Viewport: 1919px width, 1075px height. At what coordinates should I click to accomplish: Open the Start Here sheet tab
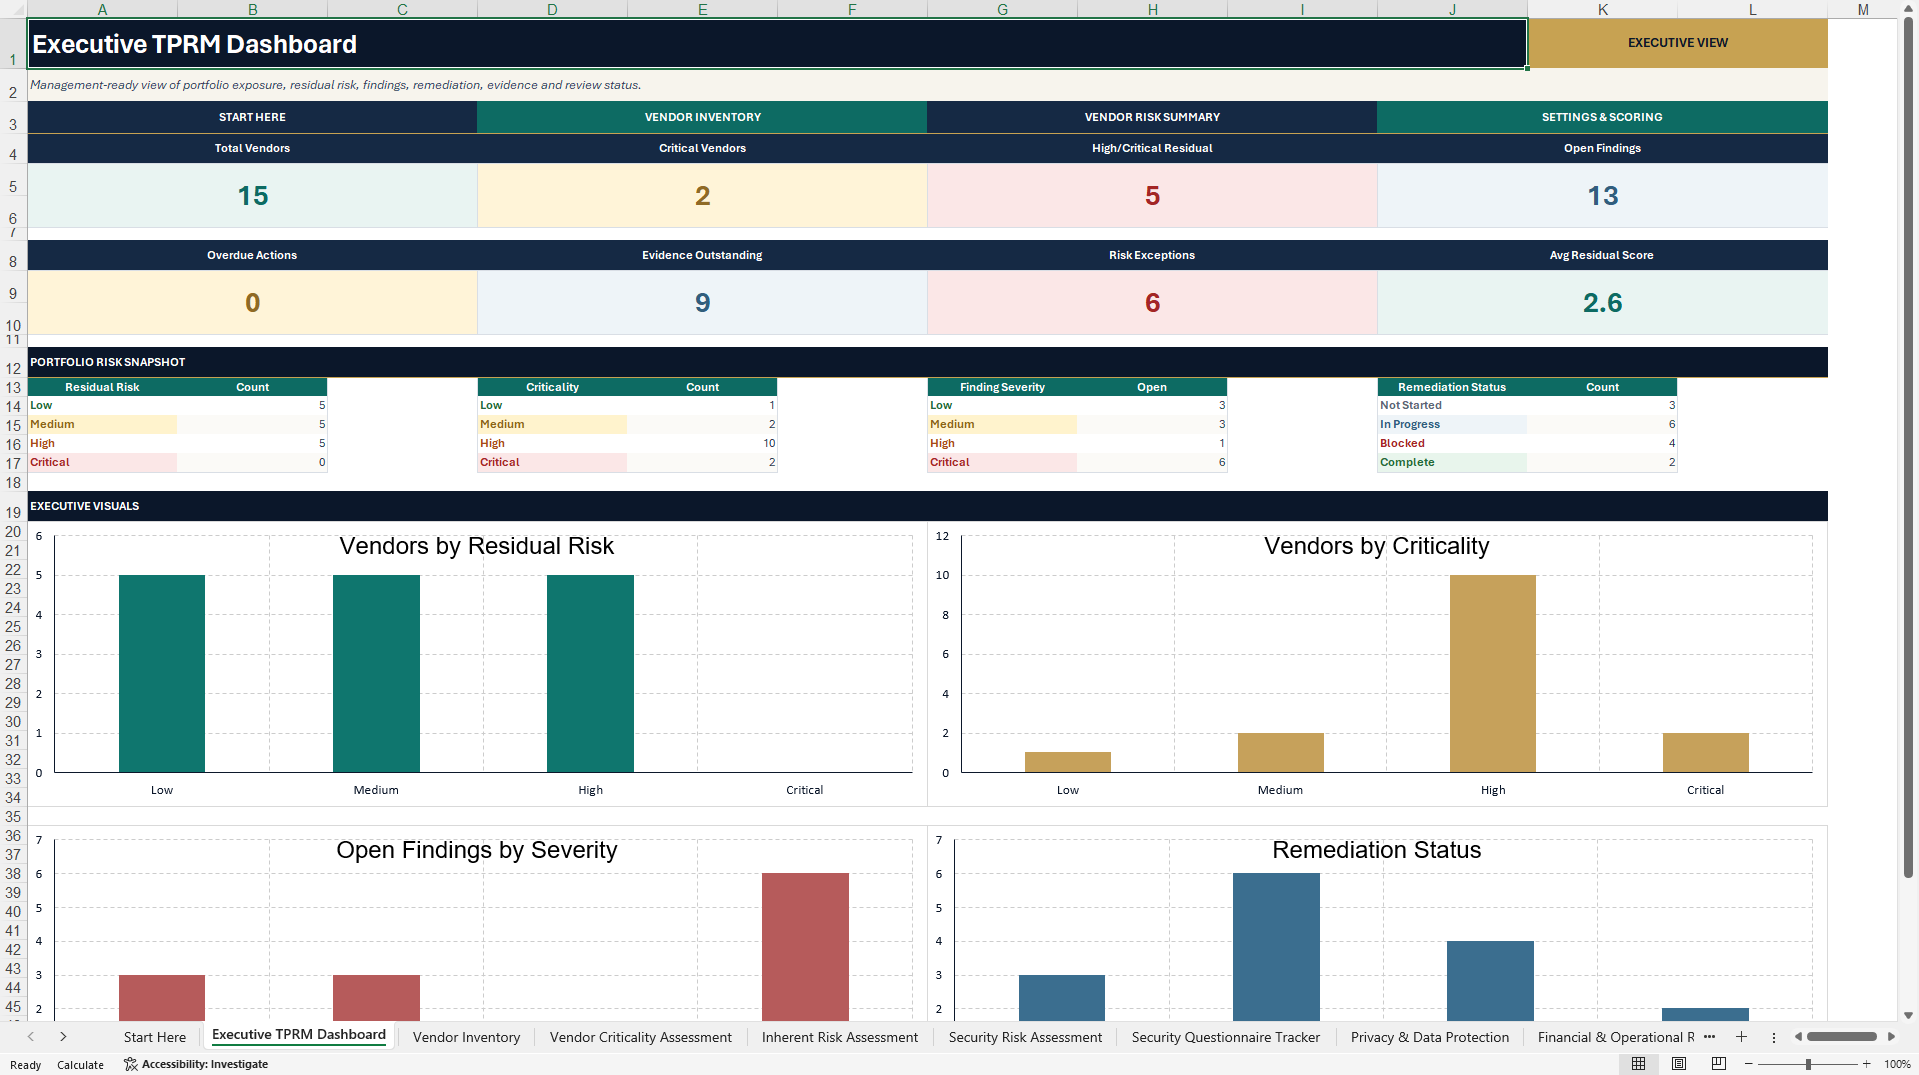pyautogui.click(x=155, y=1037)
